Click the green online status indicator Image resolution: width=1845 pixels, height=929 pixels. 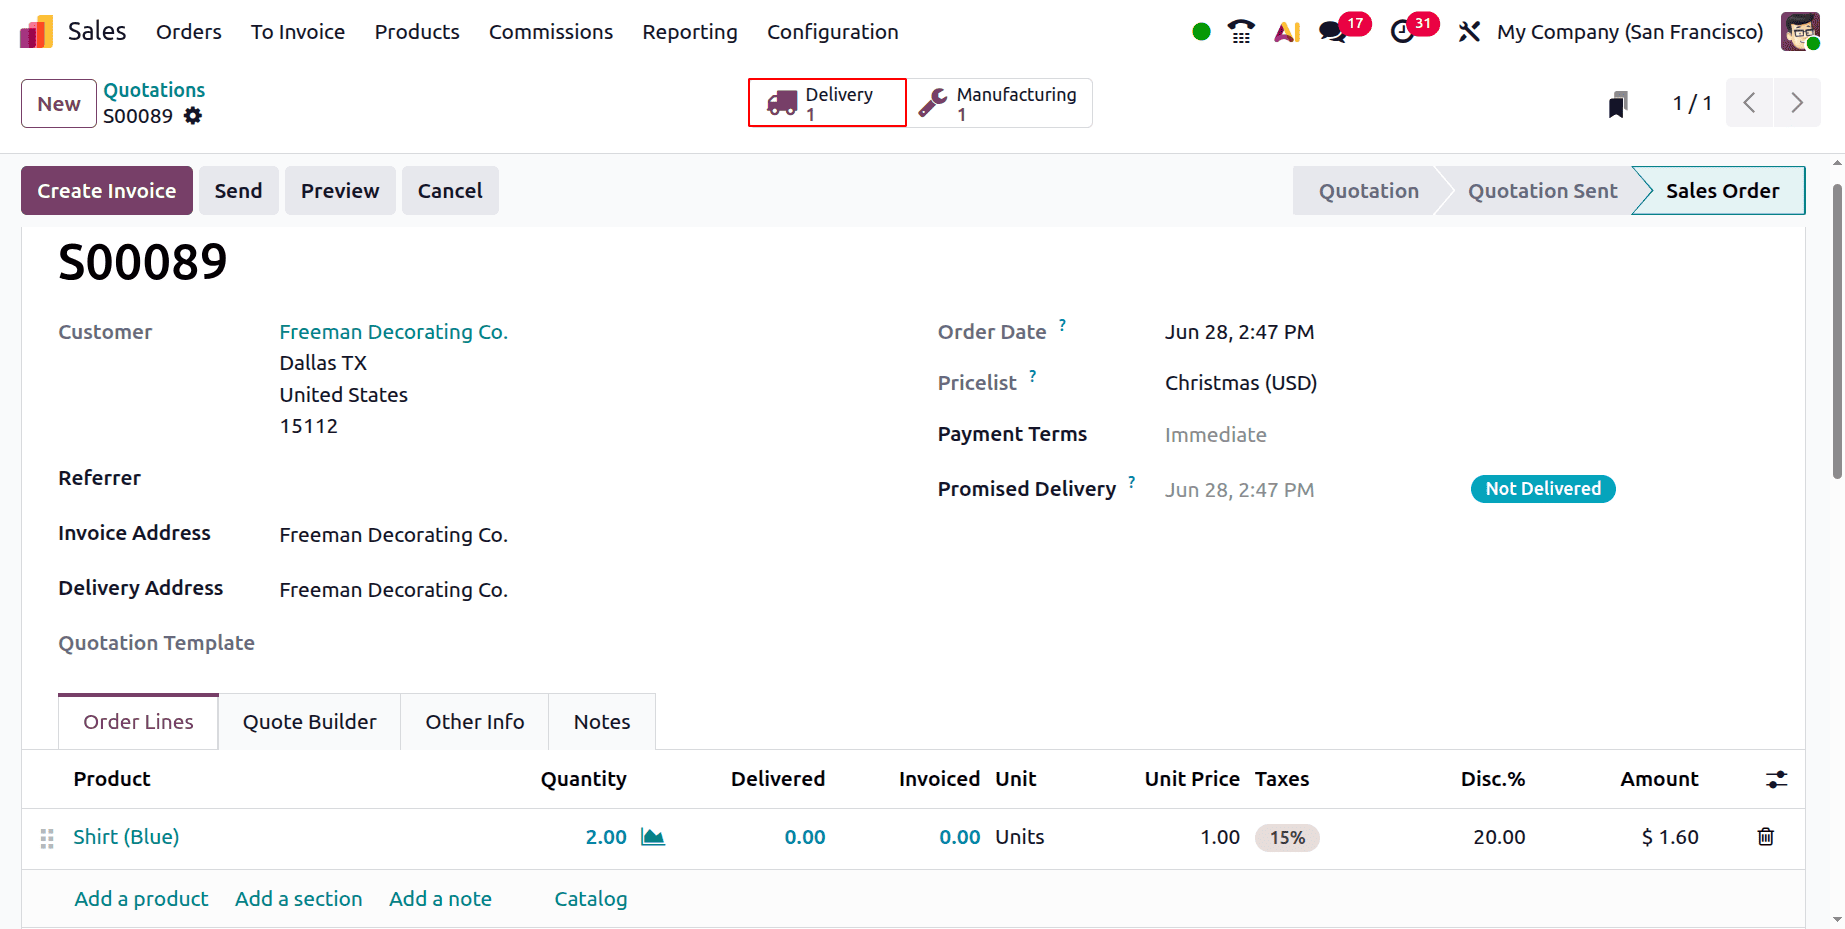click(x=1202, y=32)
